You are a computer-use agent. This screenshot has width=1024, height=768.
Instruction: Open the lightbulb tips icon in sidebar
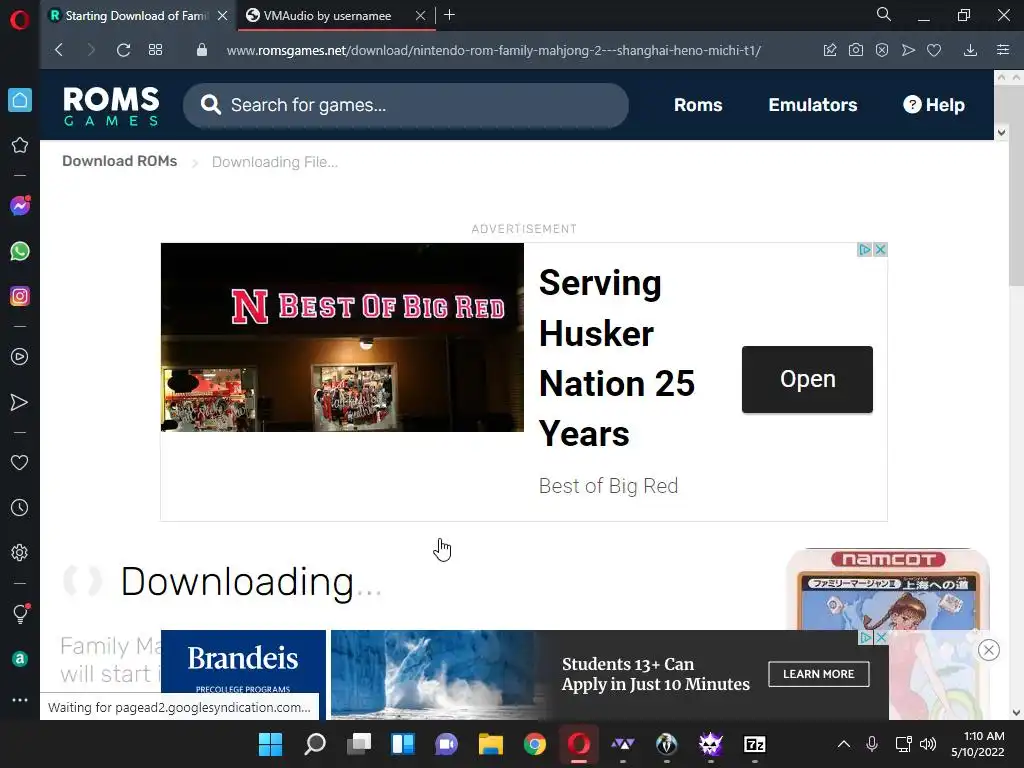(x=20, y=613)
